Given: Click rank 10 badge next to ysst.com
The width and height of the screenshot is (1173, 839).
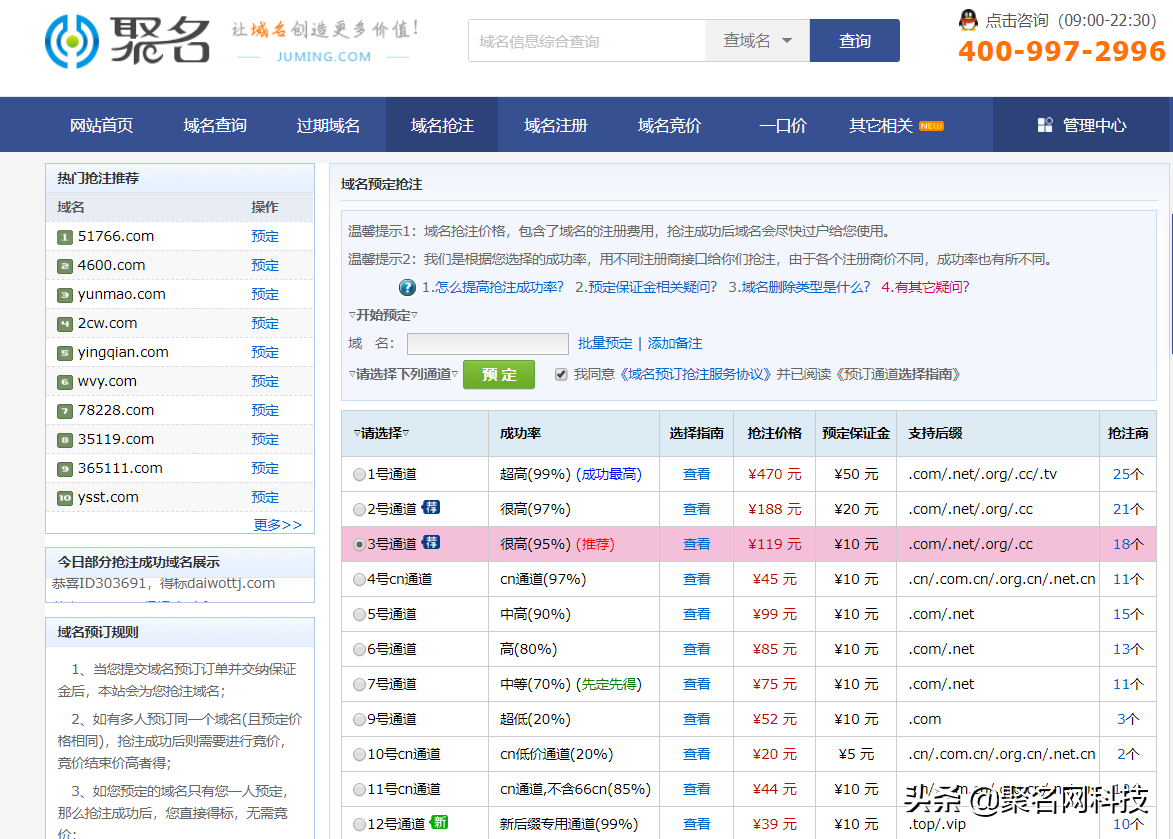Looking at the screenshot, I should pyautogui.click(x=65, y=498).
